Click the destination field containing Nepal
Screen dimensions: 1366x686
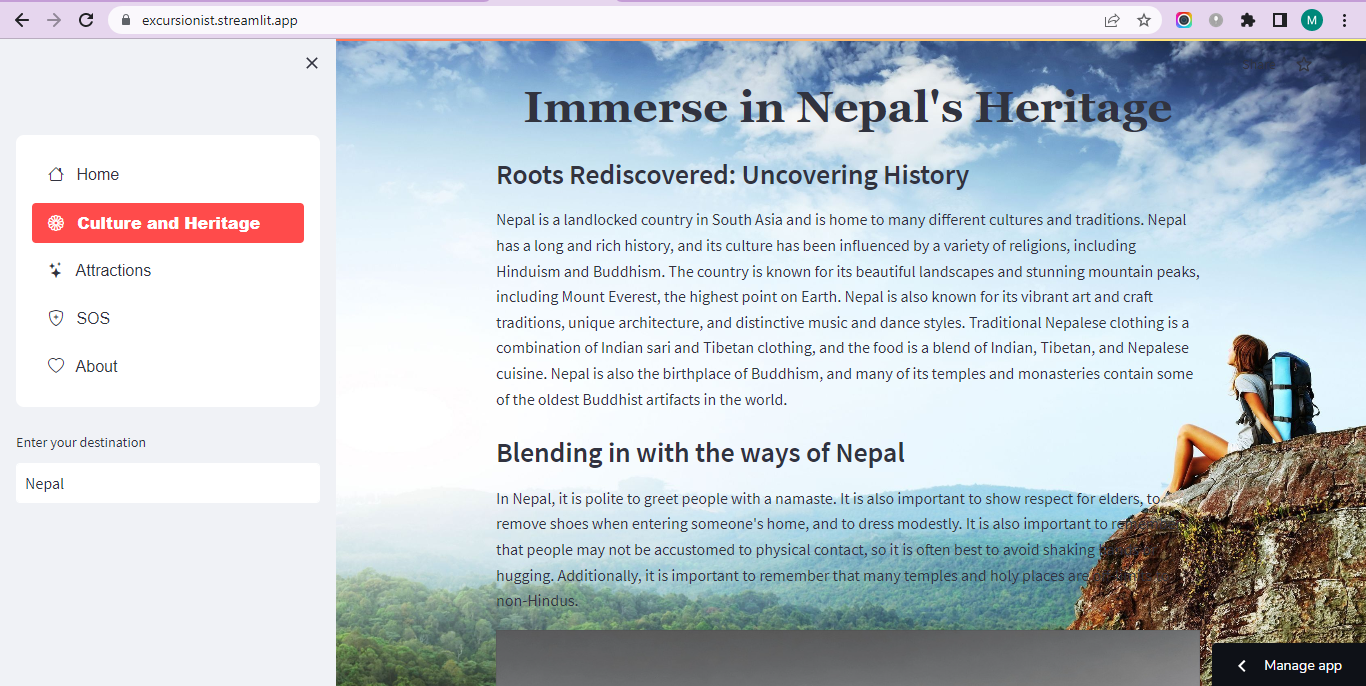168,483
